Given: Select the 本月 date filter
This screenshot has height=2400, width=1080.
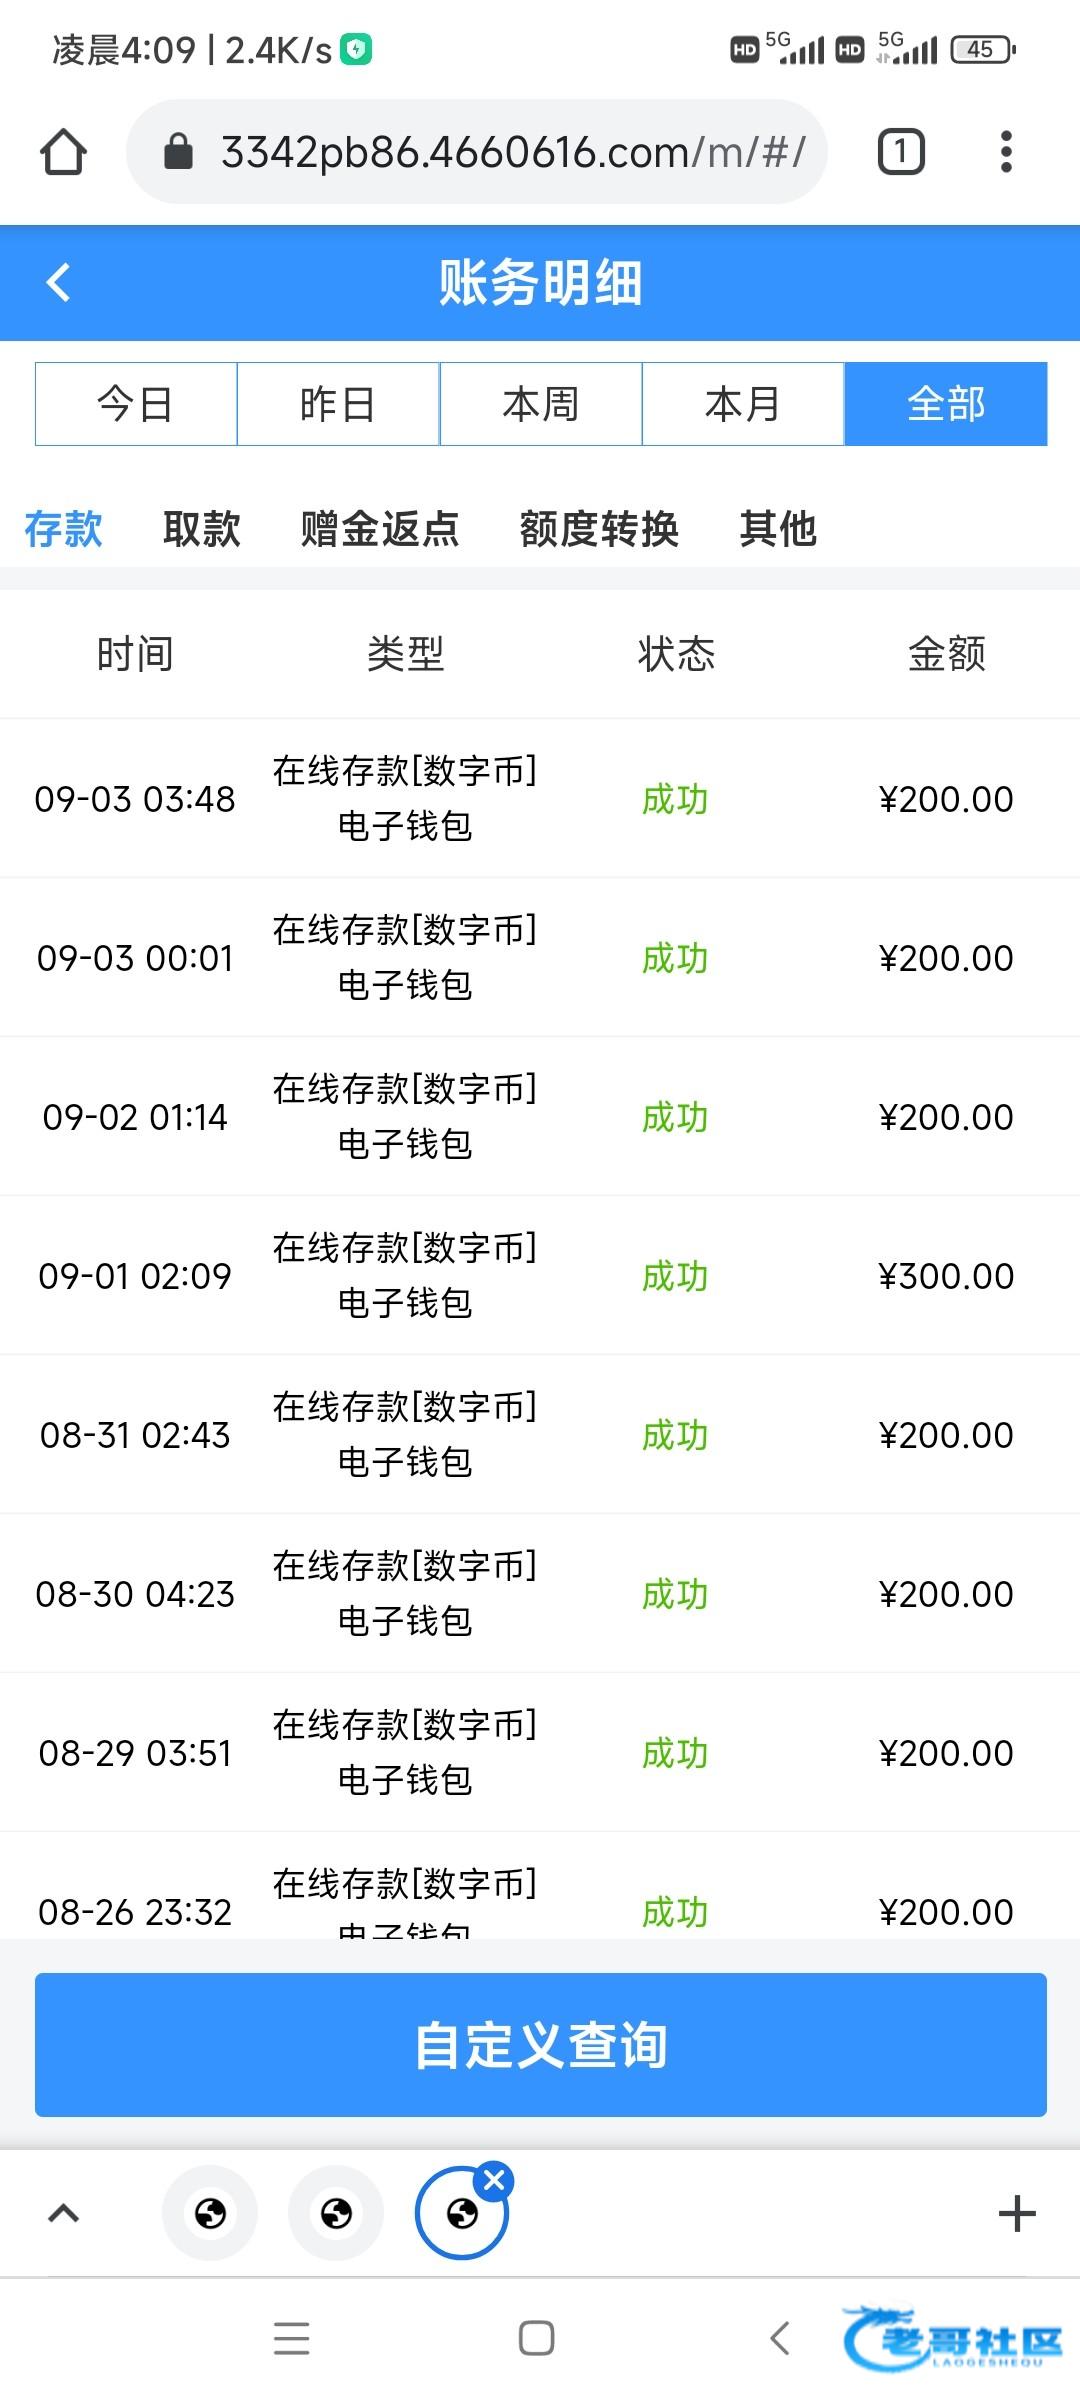Looking at the screenshot, I should pyautogui.click(x=742, y=404).
